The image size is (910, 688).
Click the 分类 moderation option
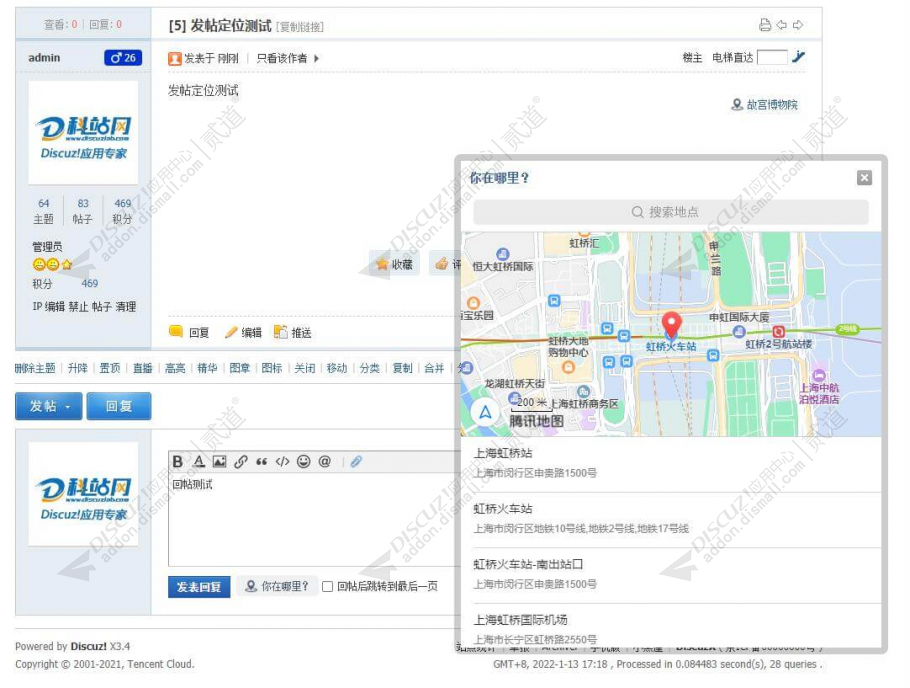click(369, 368)
